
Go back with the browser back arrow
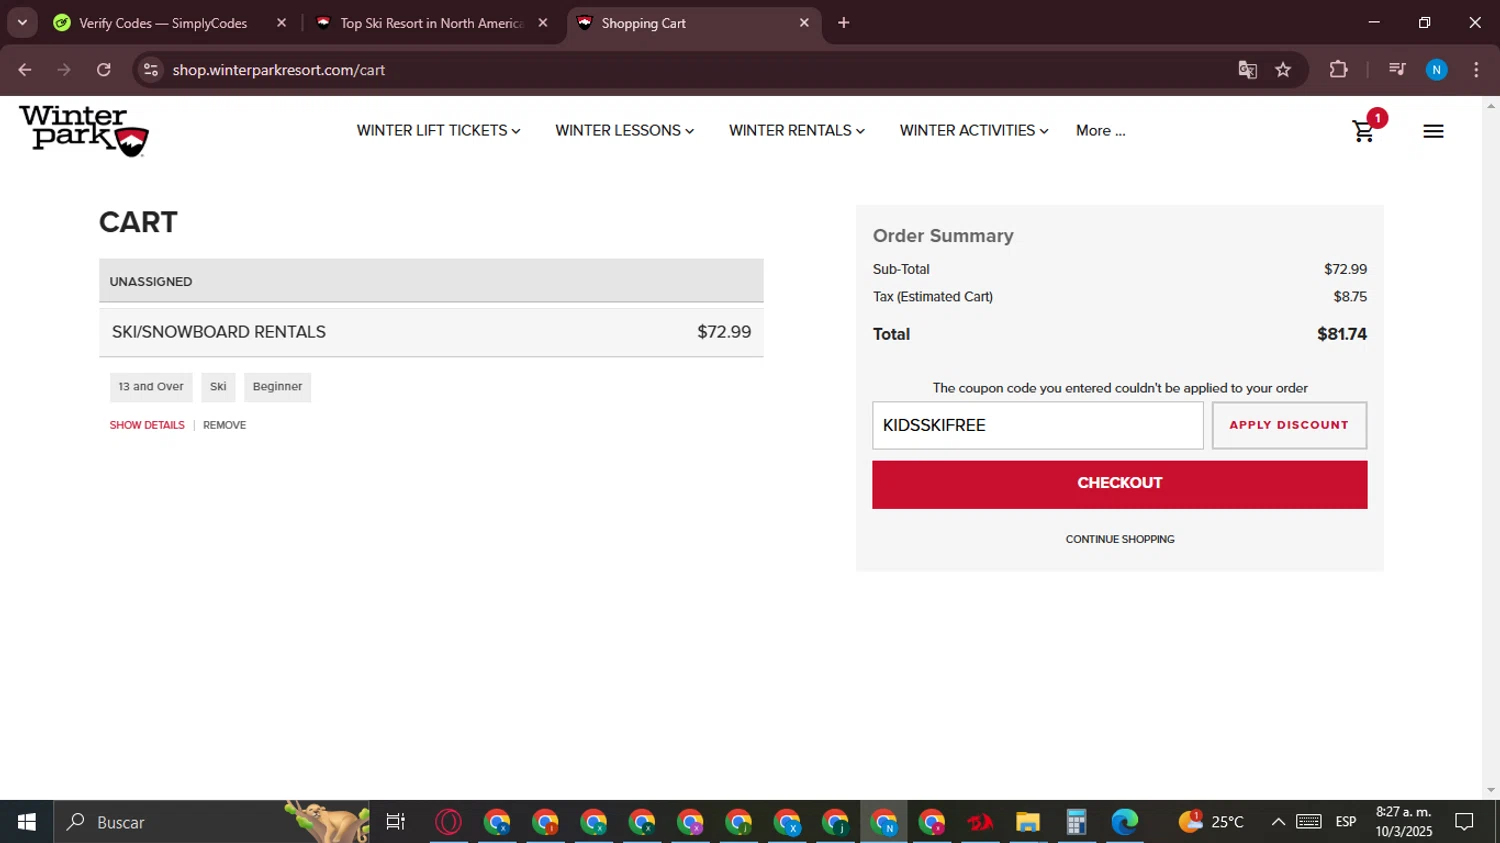coord(25,70)
